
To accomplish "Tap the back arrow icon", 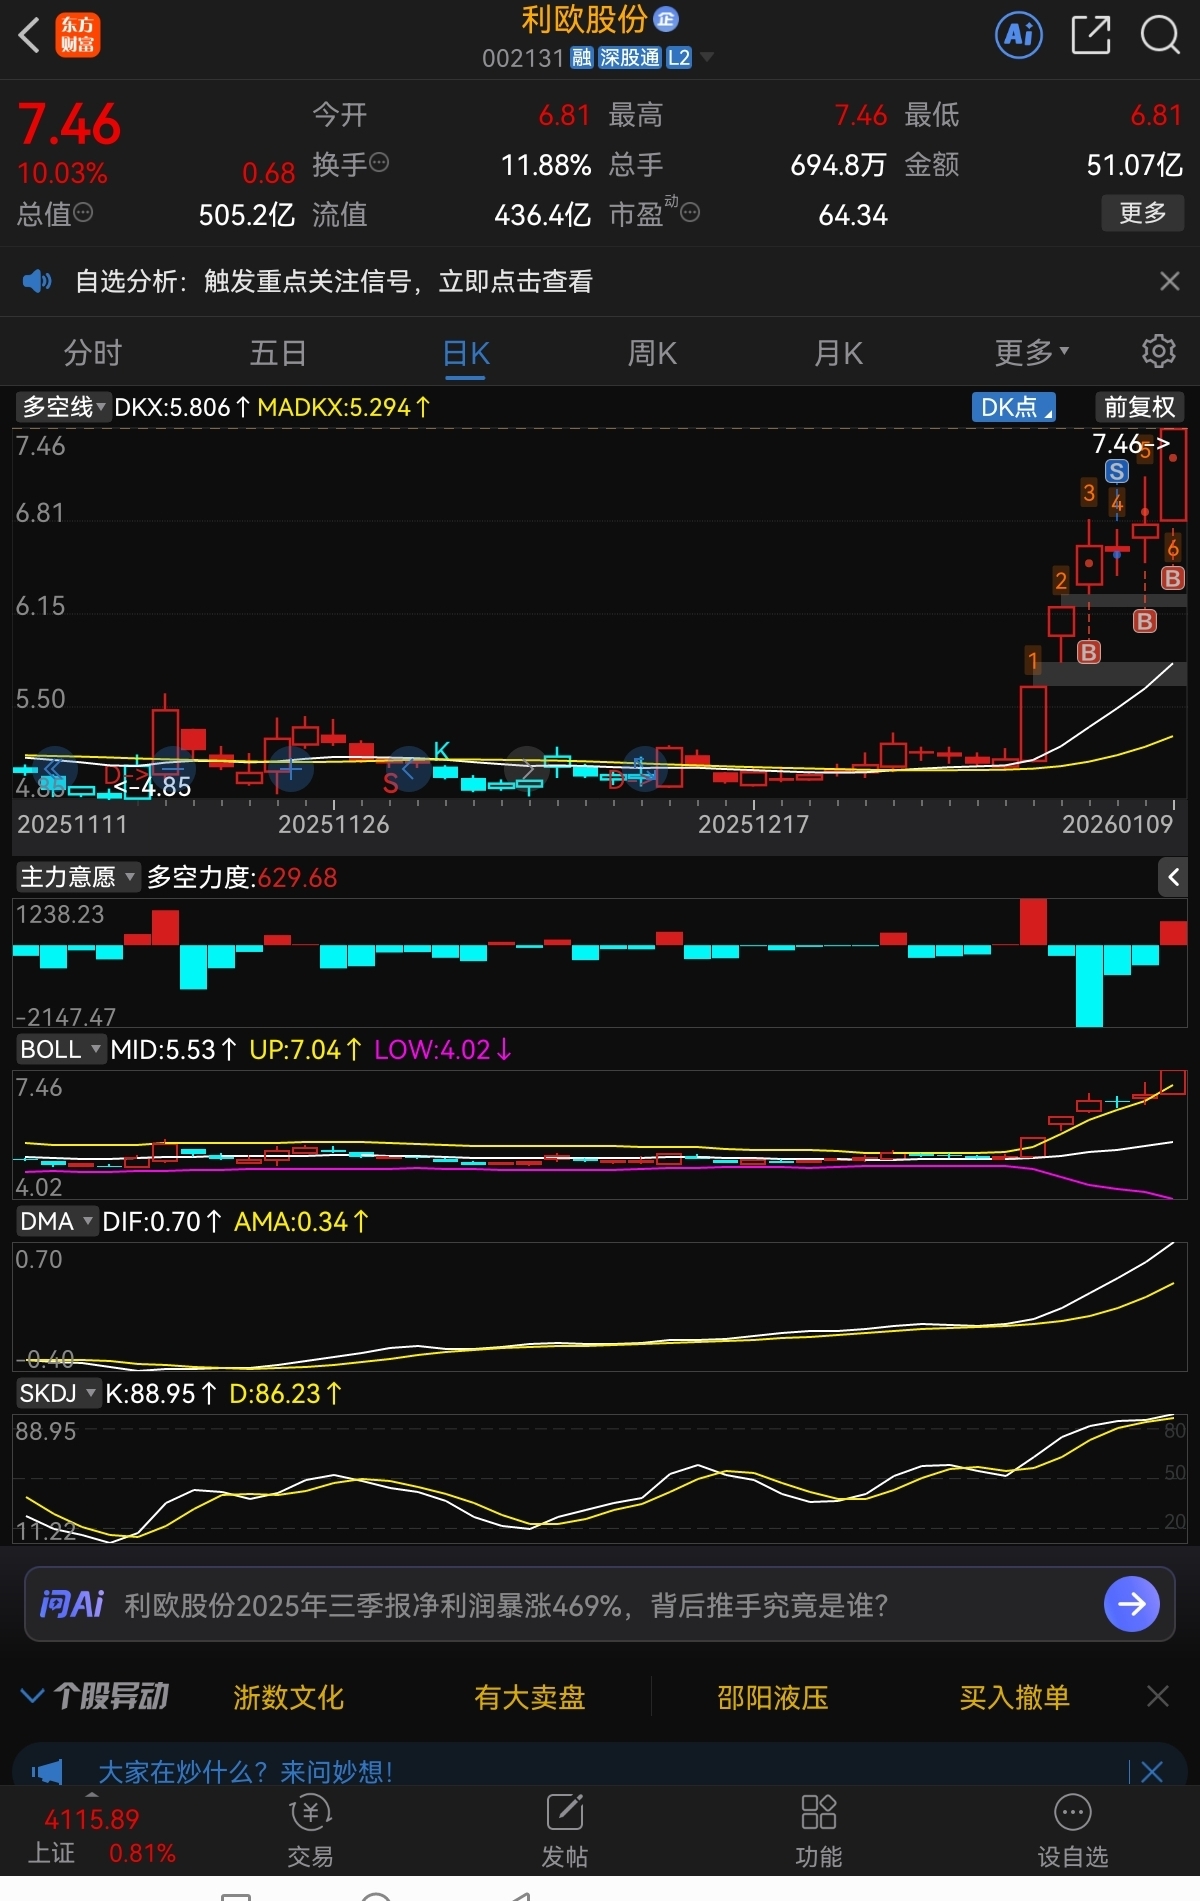I will tap(29, 35).
